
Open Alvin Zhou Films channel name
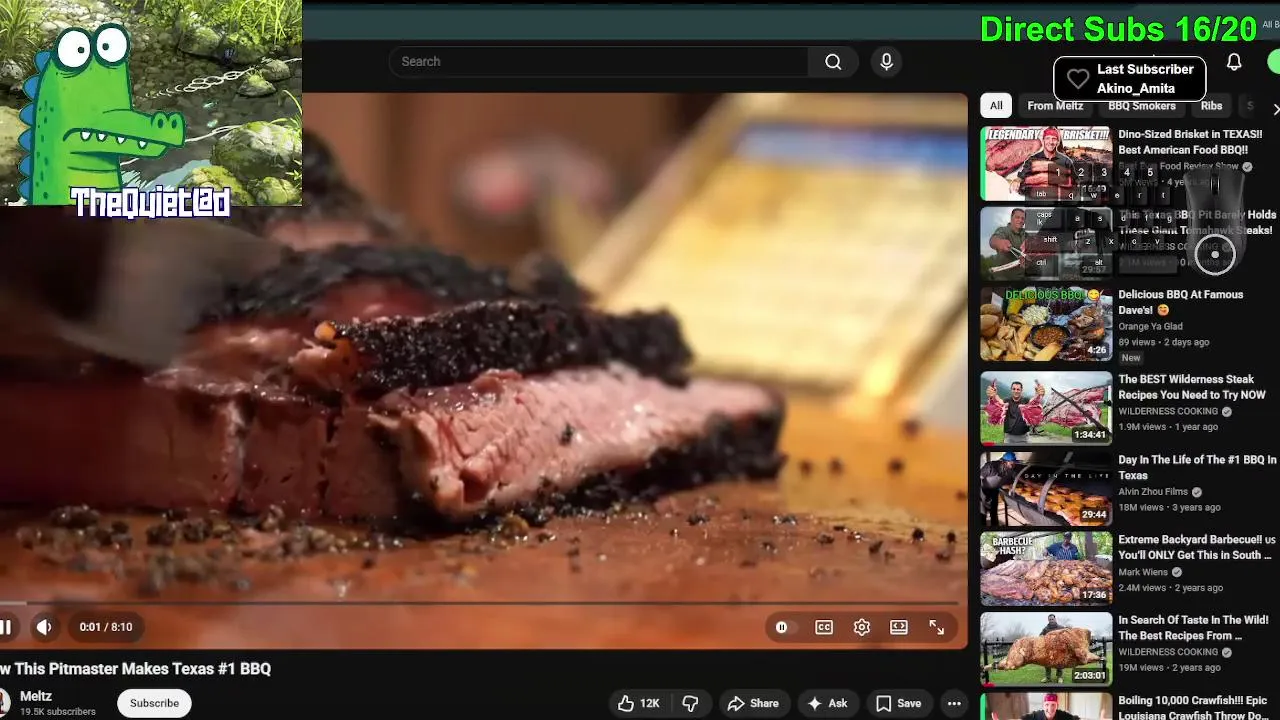click(x=1154, y=492)
